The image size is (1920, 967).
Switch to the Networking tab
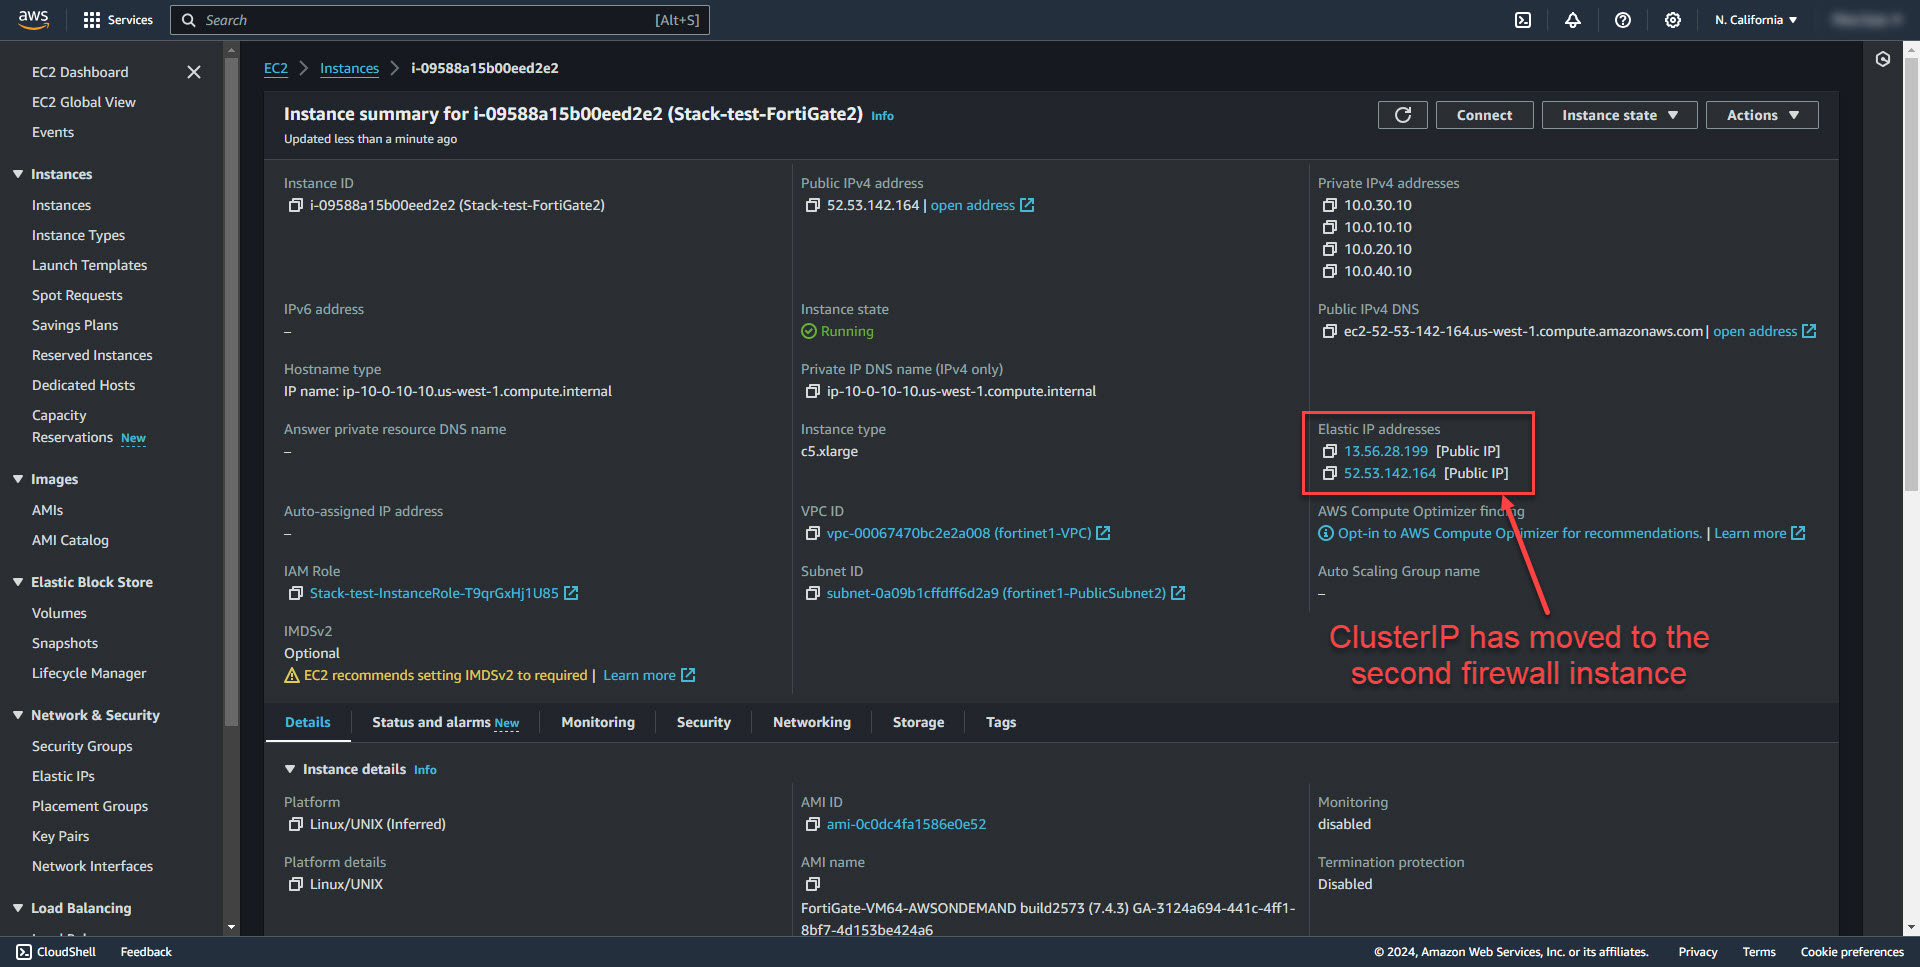[812, 722]
